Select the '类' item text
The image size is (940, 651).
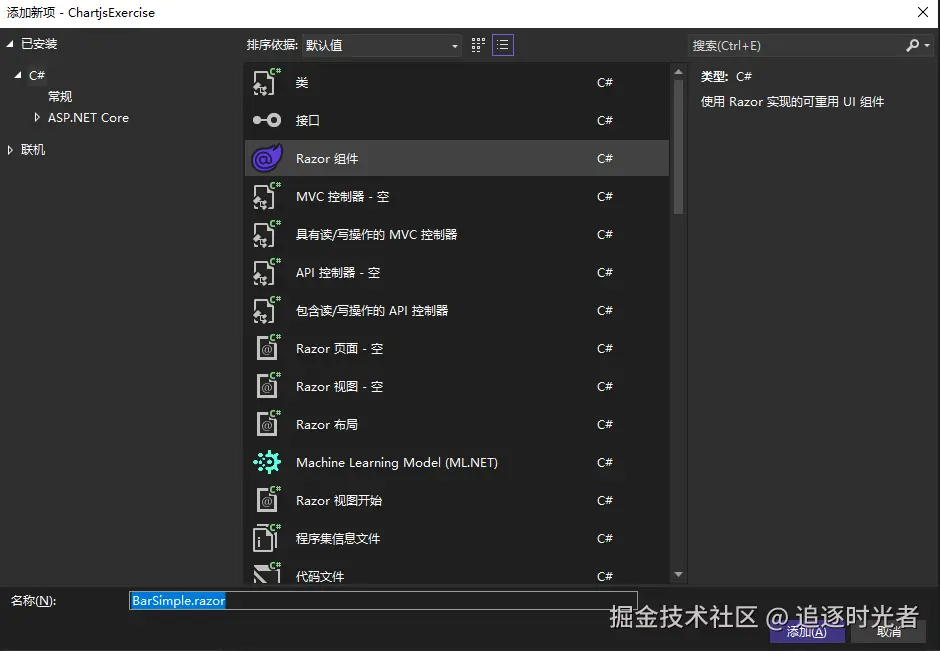[x=302, y=83]
